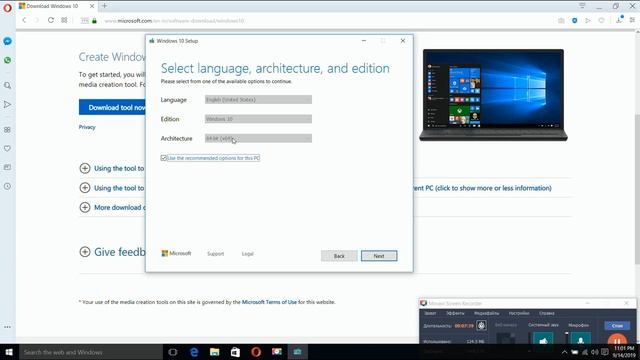Open the Edition dropdown in Windows 10 Setup
640x360 pixels.
click(x=258, y=119)
